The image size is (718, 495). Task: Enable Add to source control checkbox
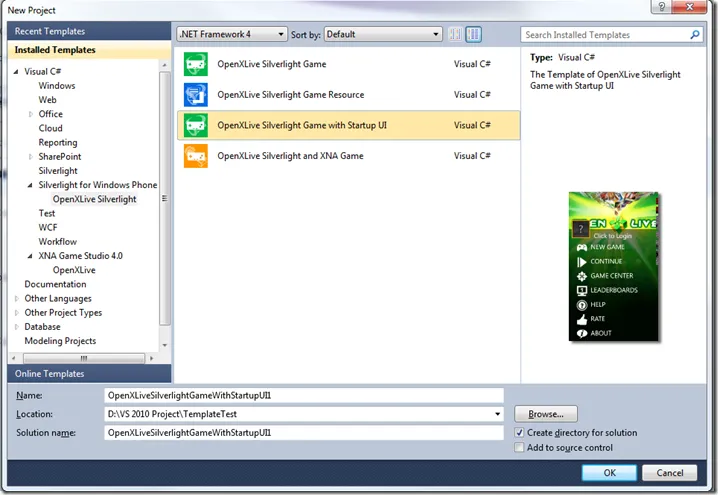tap(519, 447)
